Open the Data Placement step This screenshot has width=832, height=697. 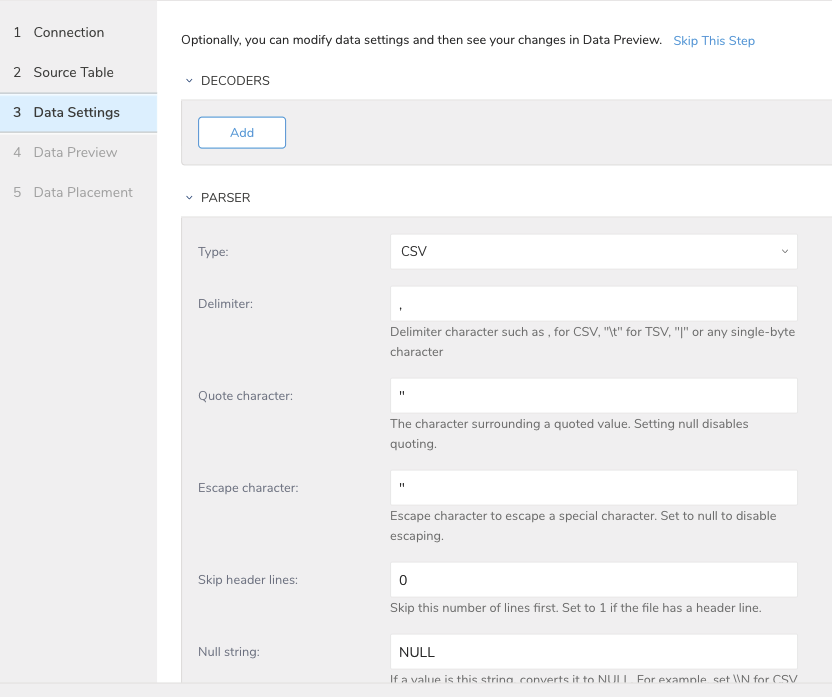coord(82,192)
